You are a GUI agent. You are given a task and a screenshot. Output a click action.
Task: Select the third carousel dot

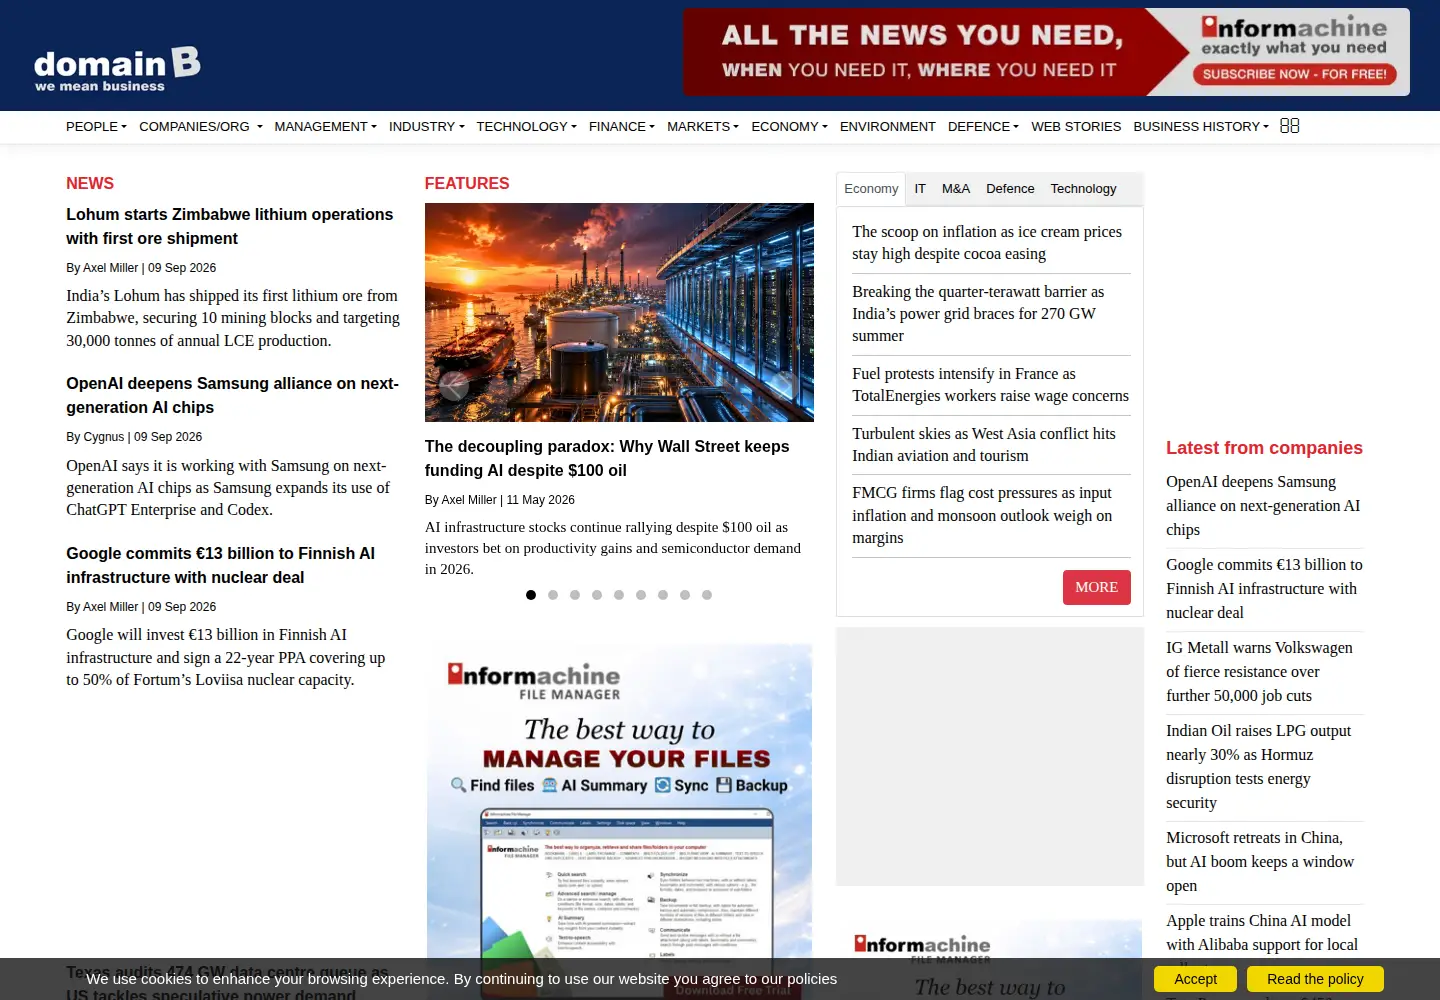[575, 595]
